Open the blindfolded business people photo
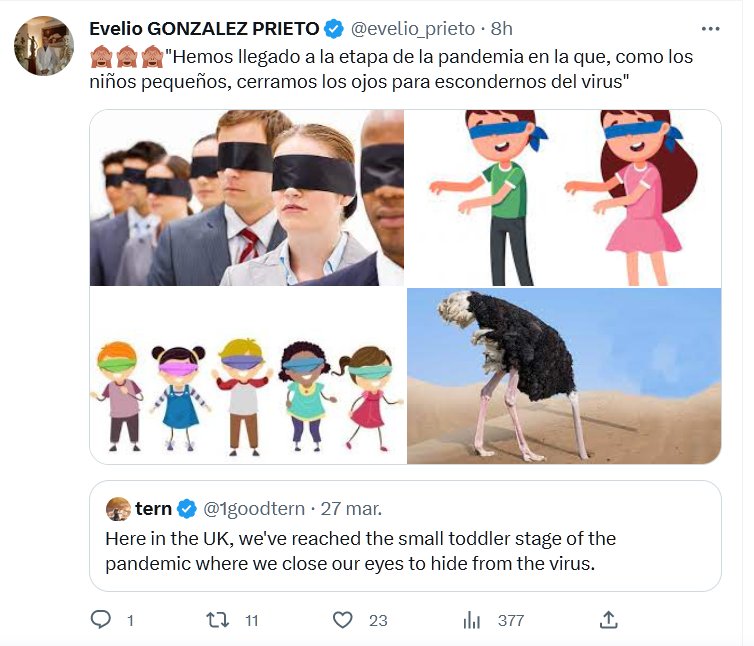Screen dimensions: 754x646 [x=247, y=198]
